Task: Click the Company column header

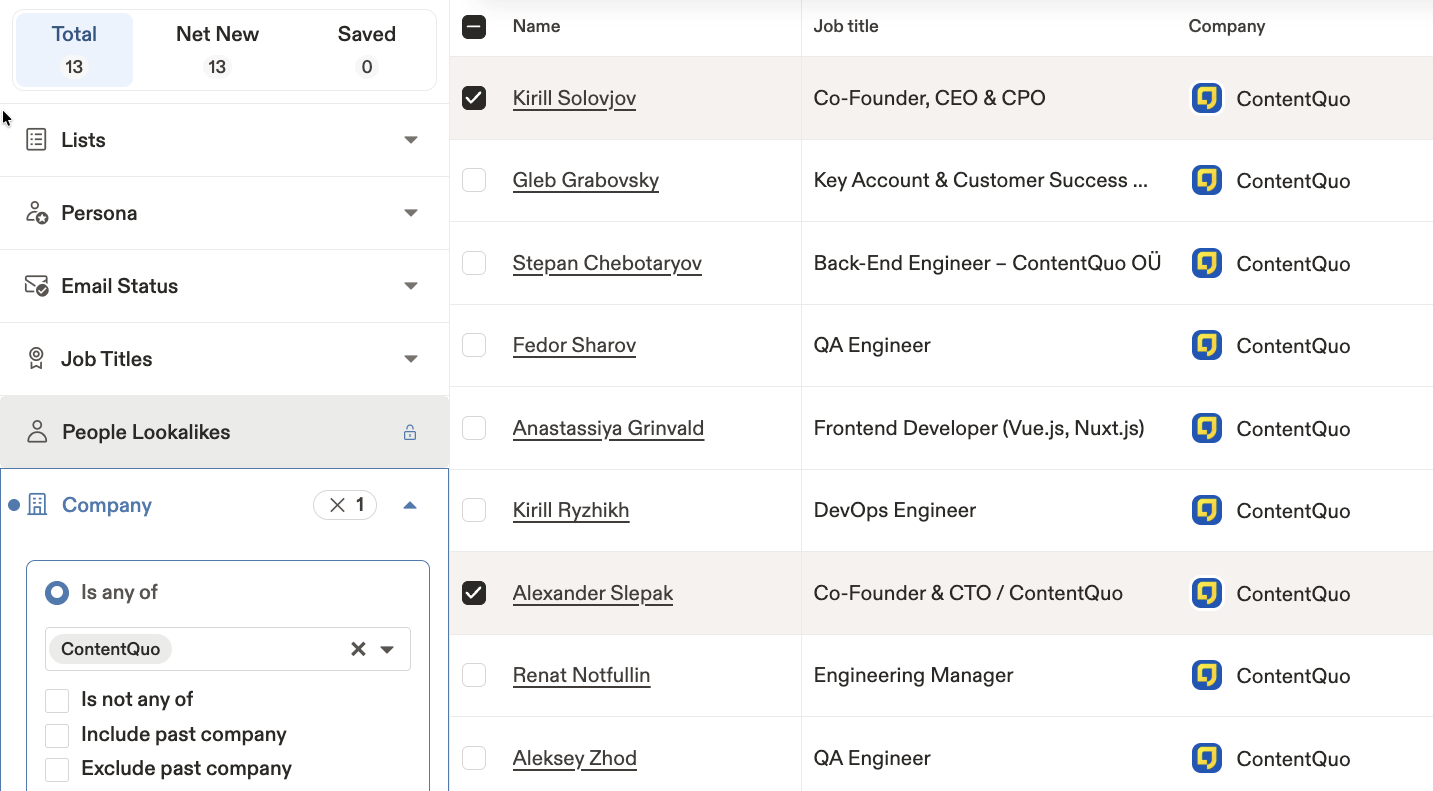Action: point(1227,26)
